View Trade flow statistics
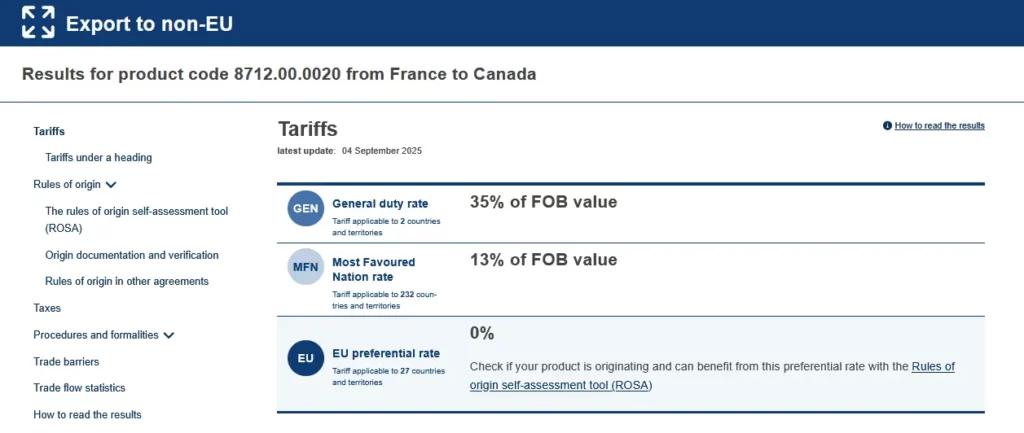 point(79,388)
